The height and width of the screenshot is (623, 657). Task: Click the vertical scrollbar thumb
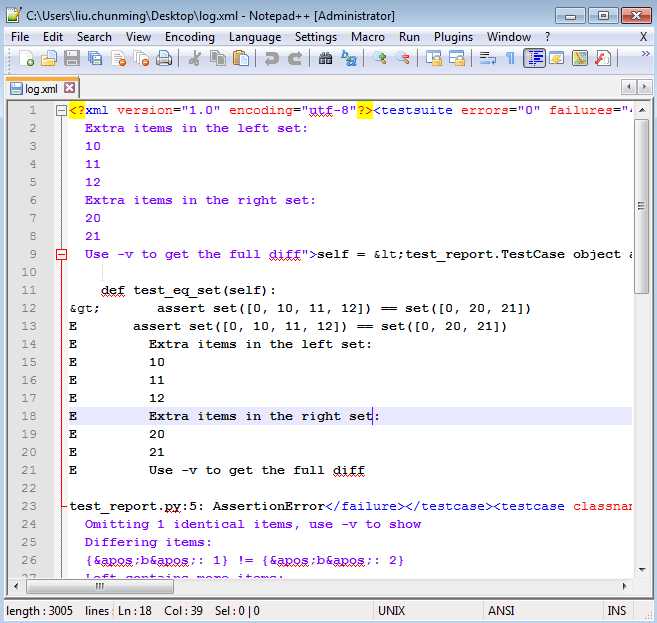tap(641, 206)
